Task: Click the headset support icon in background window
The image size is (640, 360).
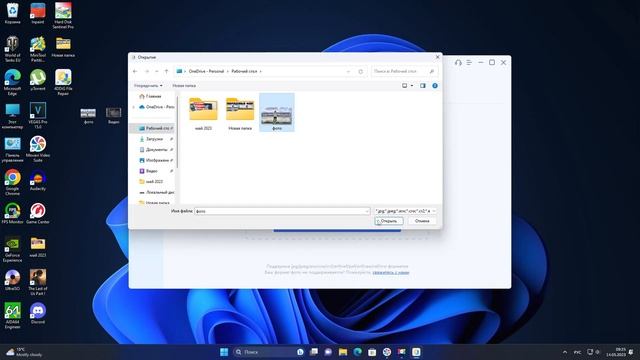Action: pos(458,62)
